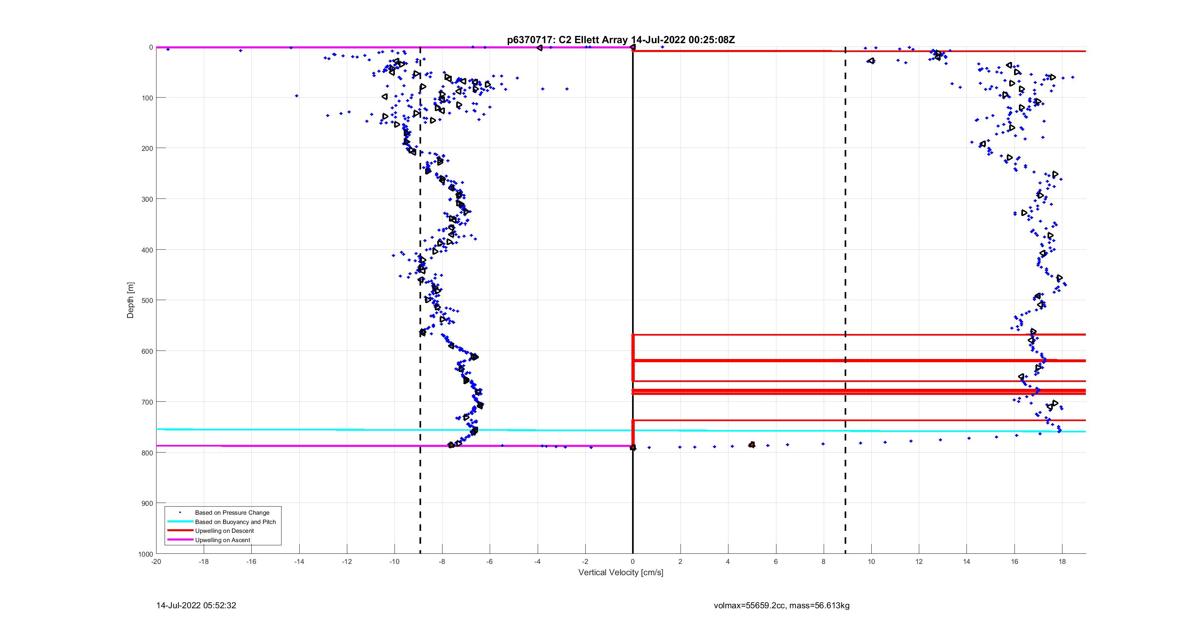This screenshot has width=1200, height=622.
Task: Click depth tick label '500'
Action: (146, 300)
